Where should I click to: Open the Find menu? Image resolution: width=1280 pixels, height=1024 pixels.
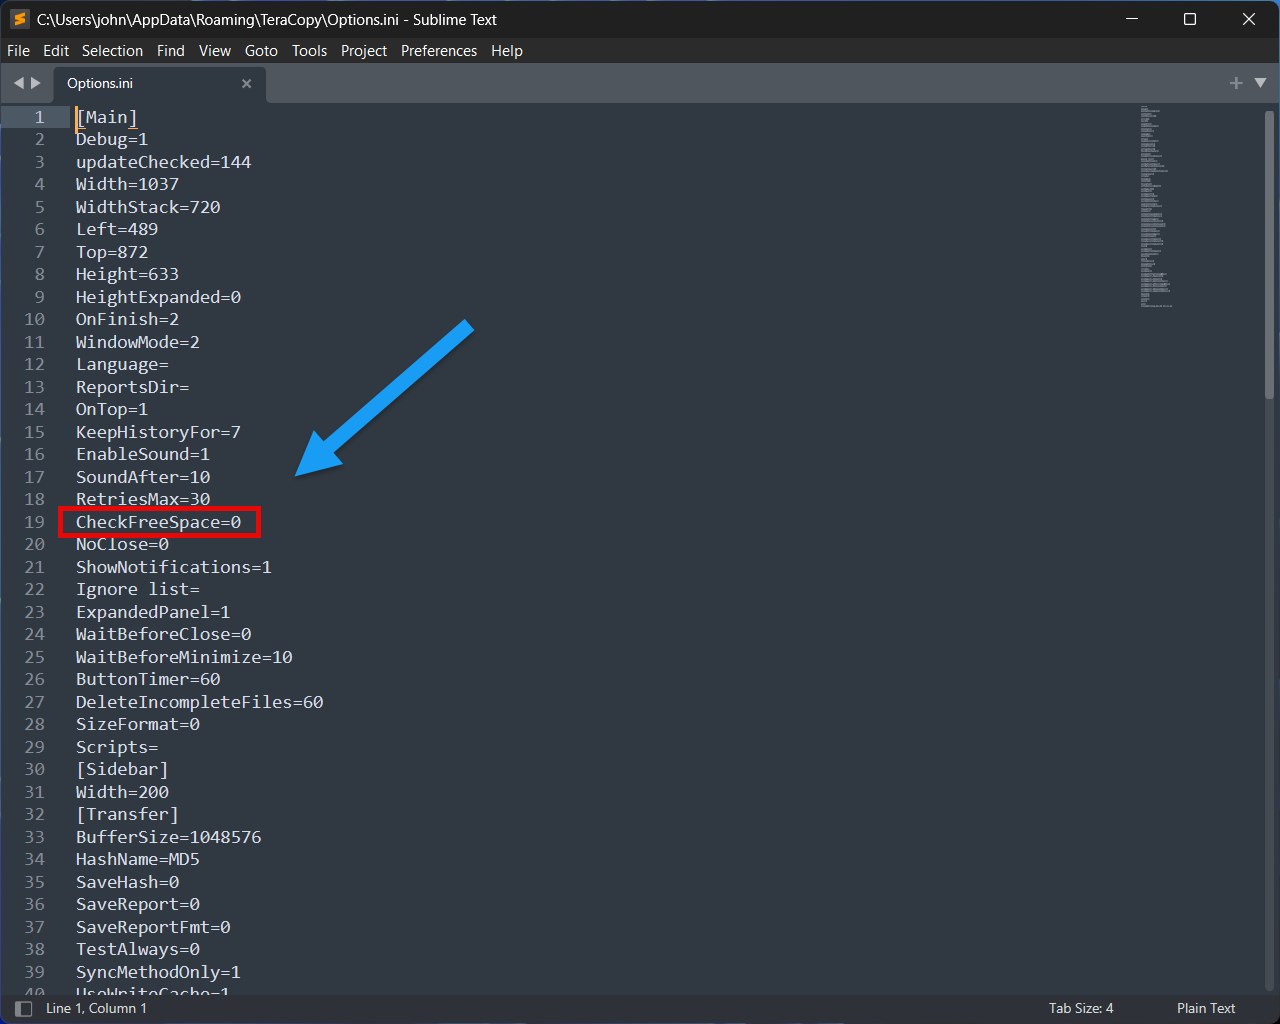click(170, 50)
